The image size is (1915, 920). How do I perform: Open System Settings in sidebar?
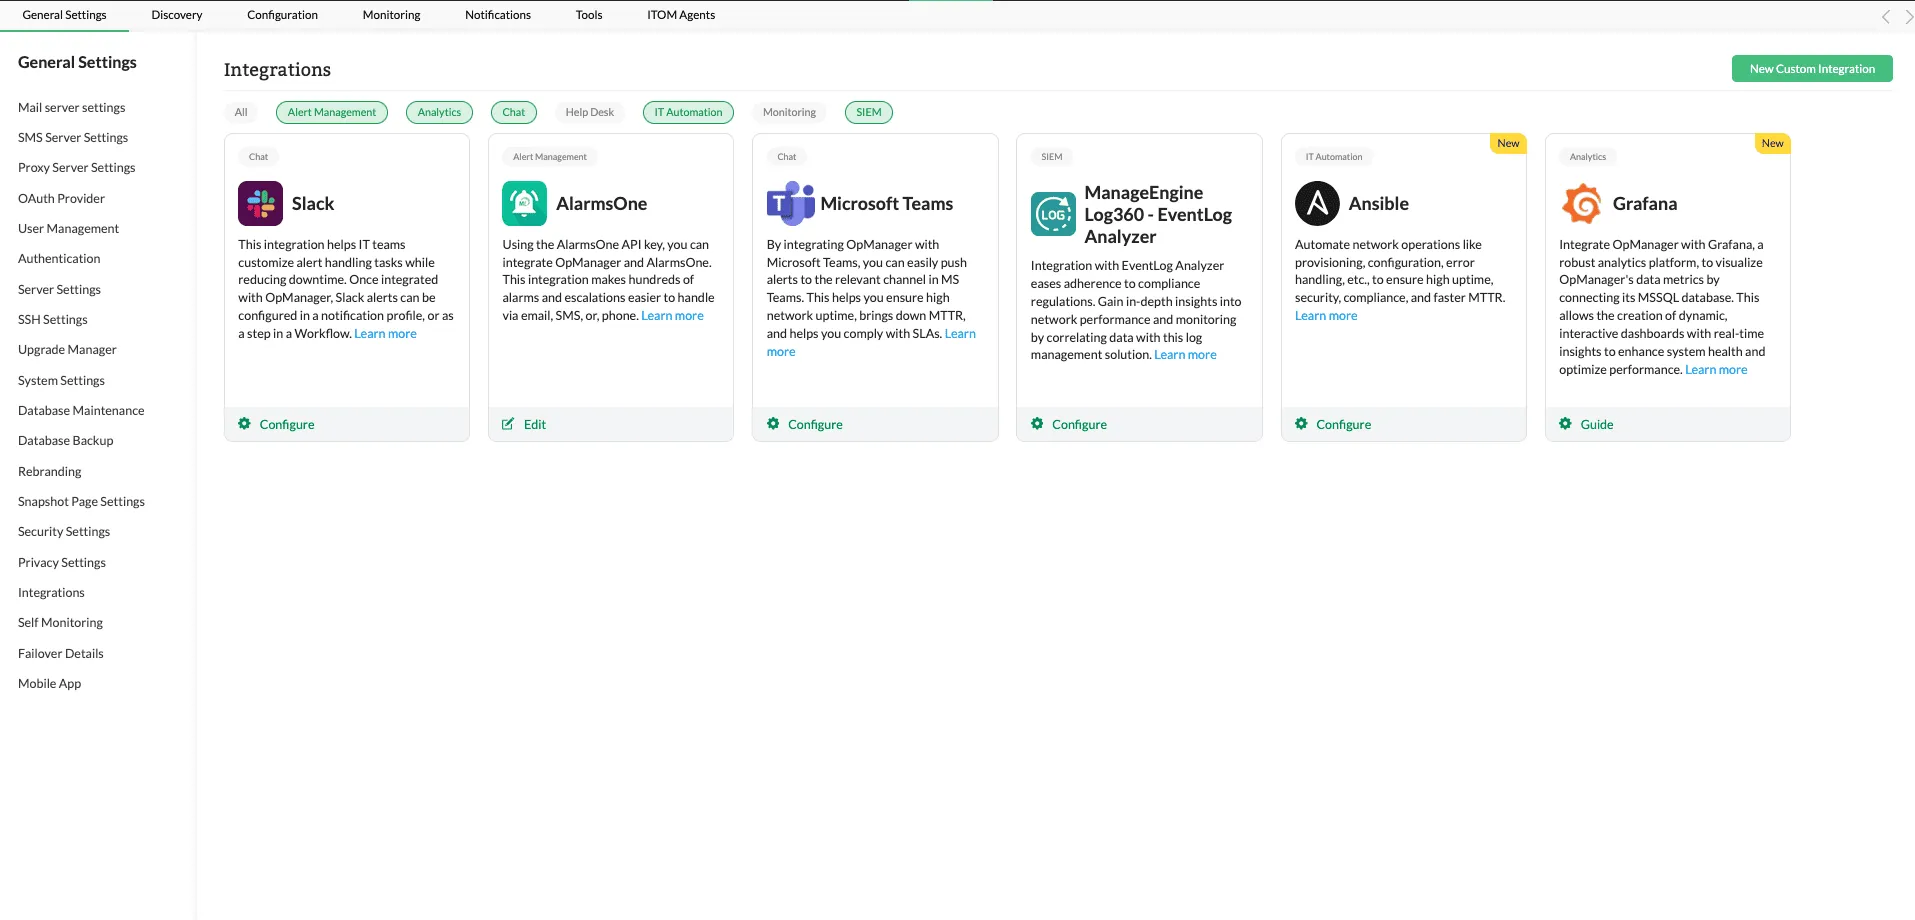(61, 380)
